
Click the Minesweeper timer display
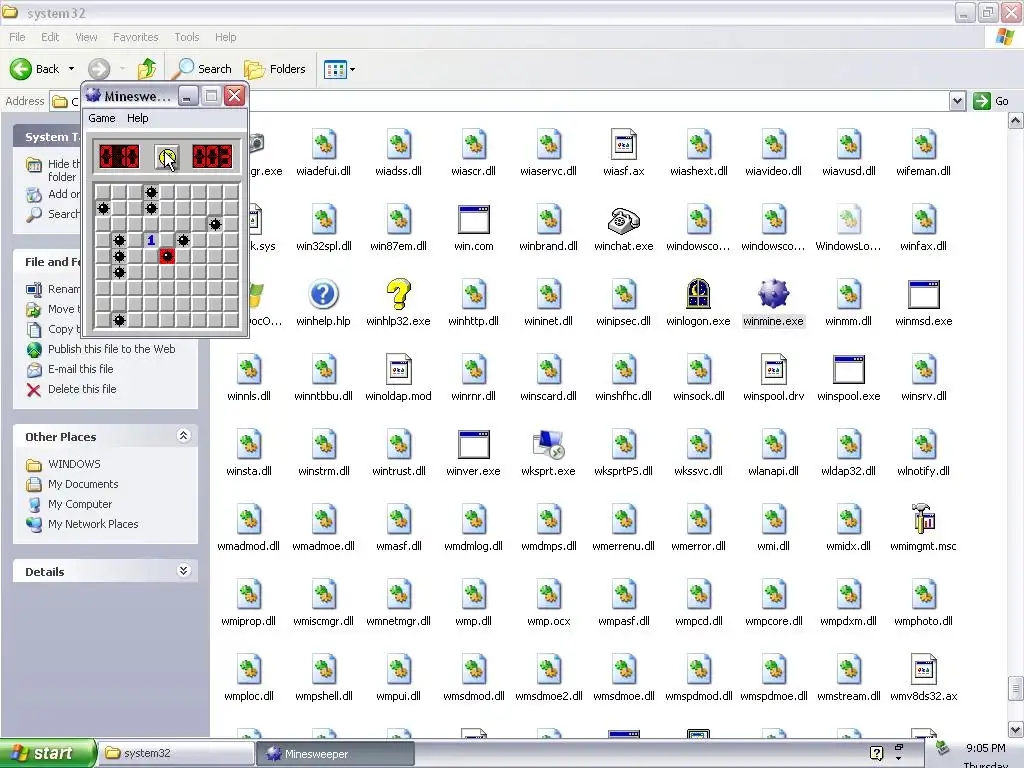point(212,157)
